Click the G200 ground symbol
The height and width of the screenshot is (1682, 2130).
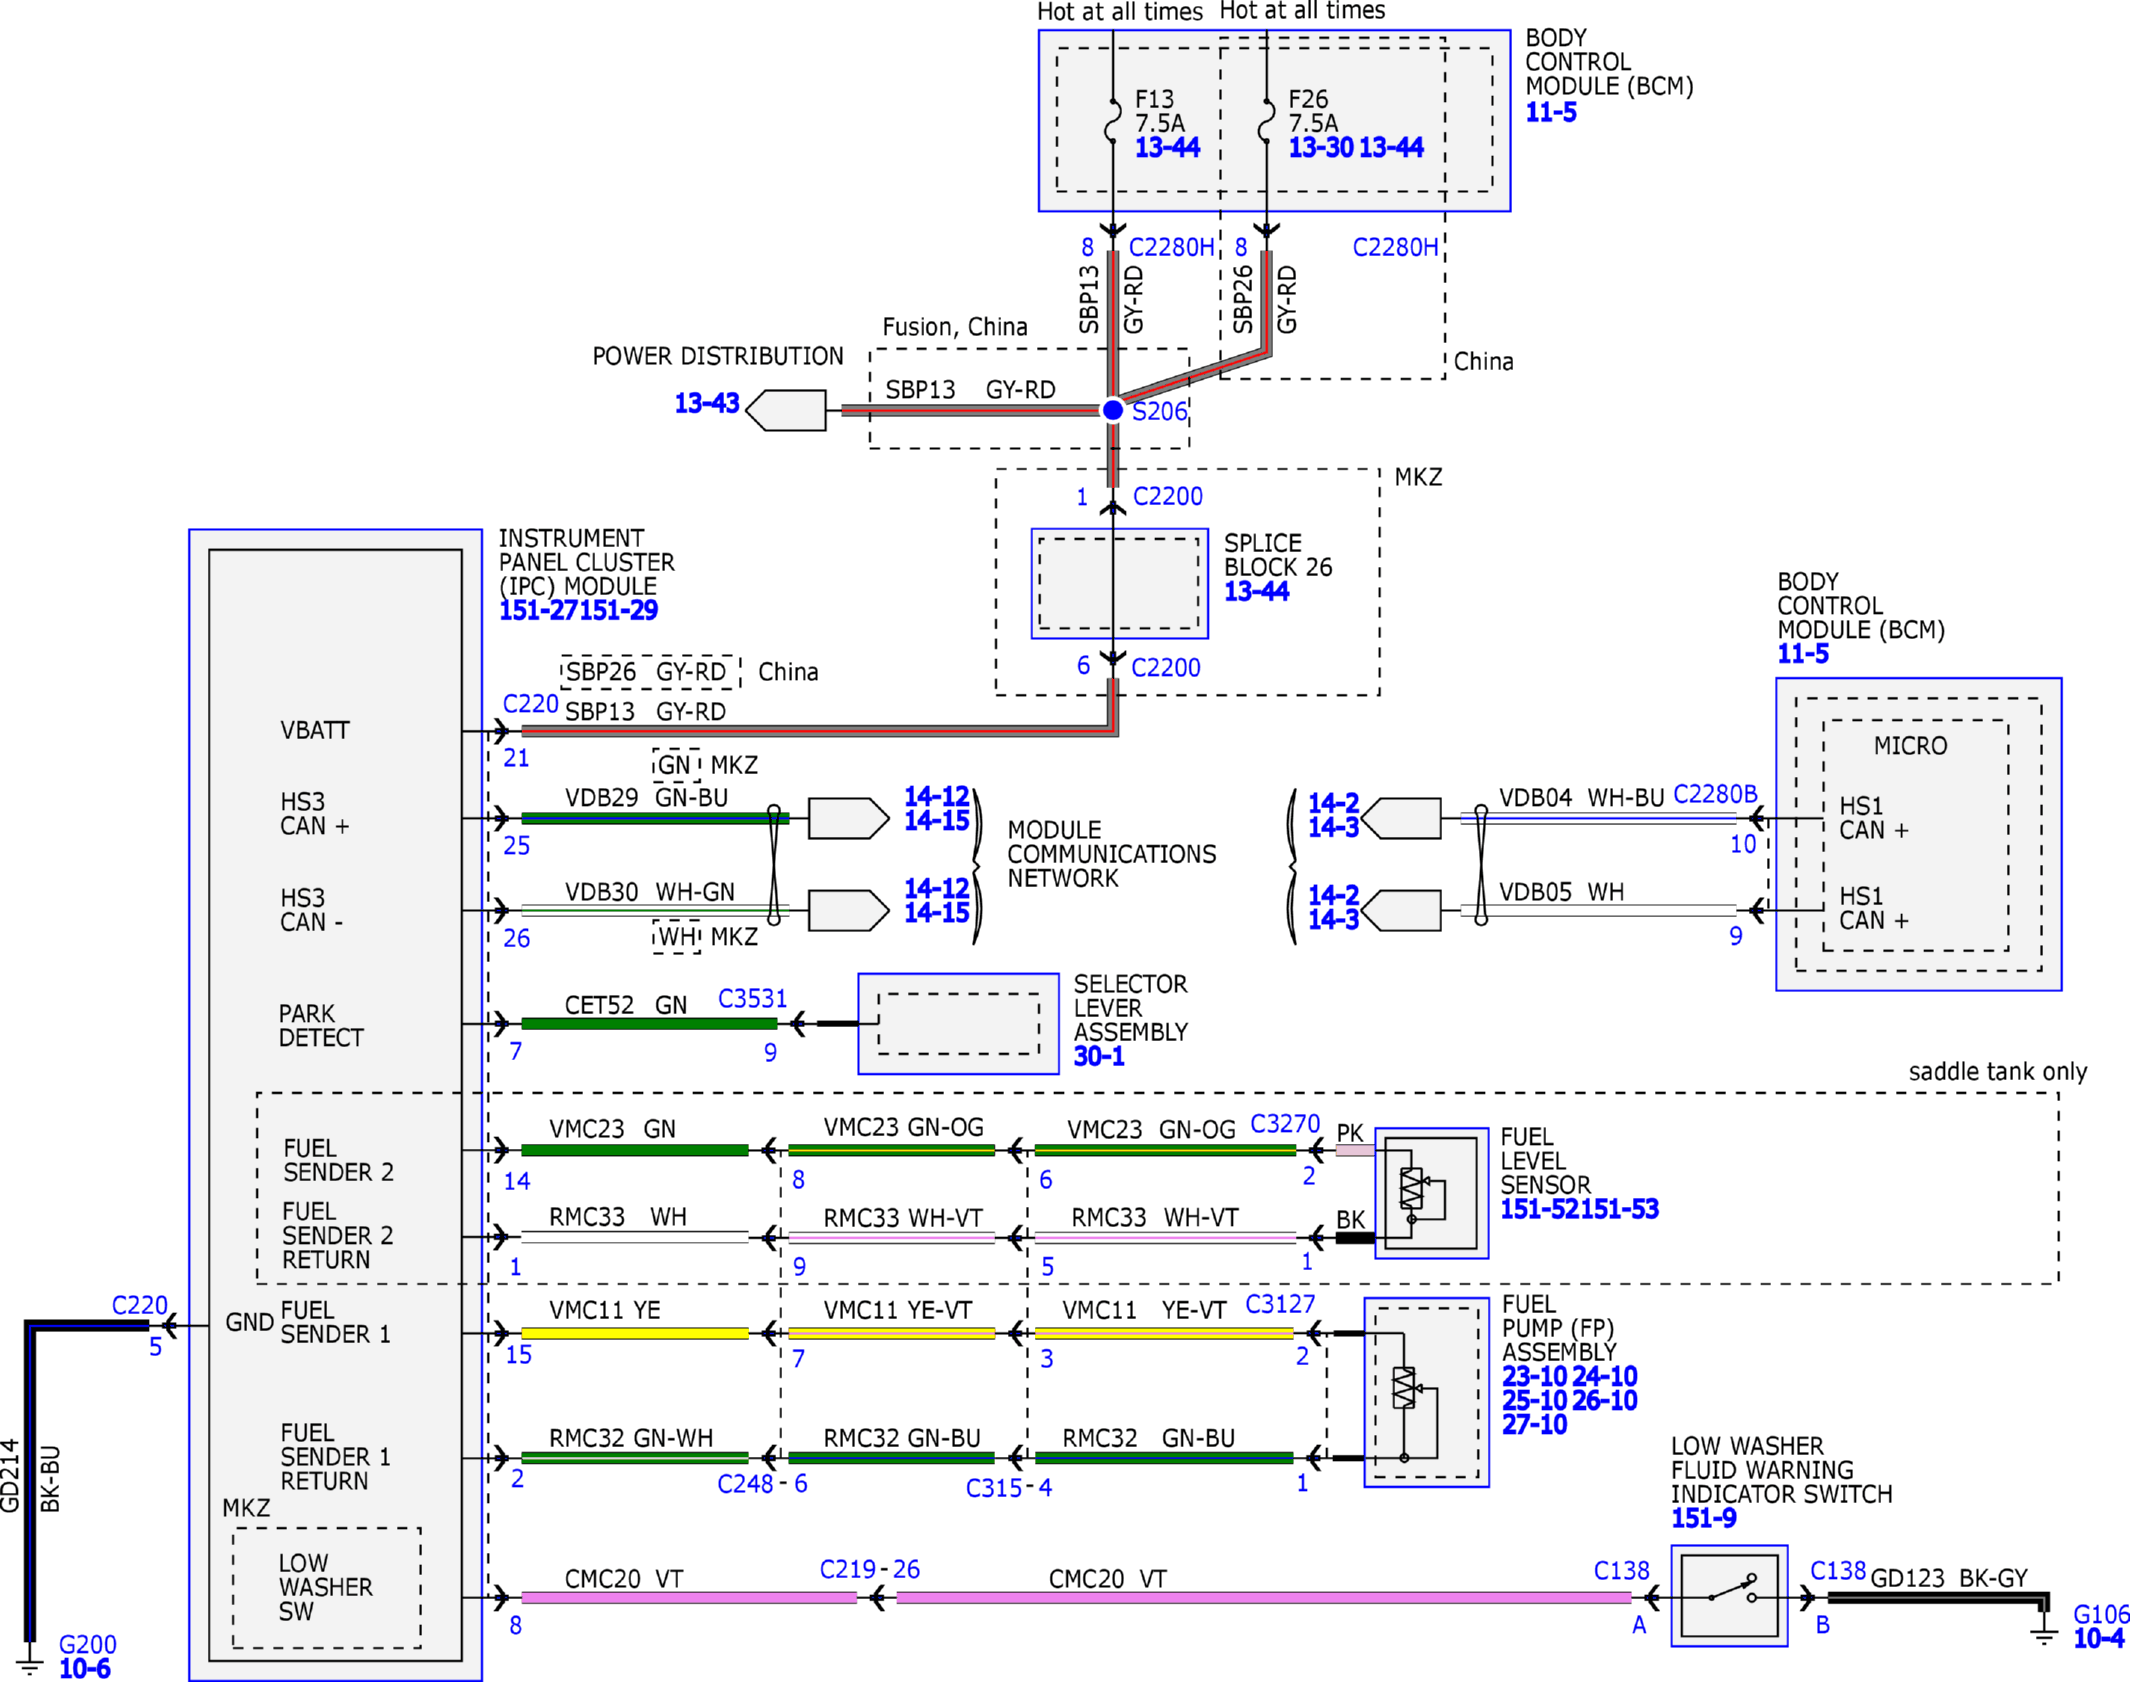point(30,1666)
